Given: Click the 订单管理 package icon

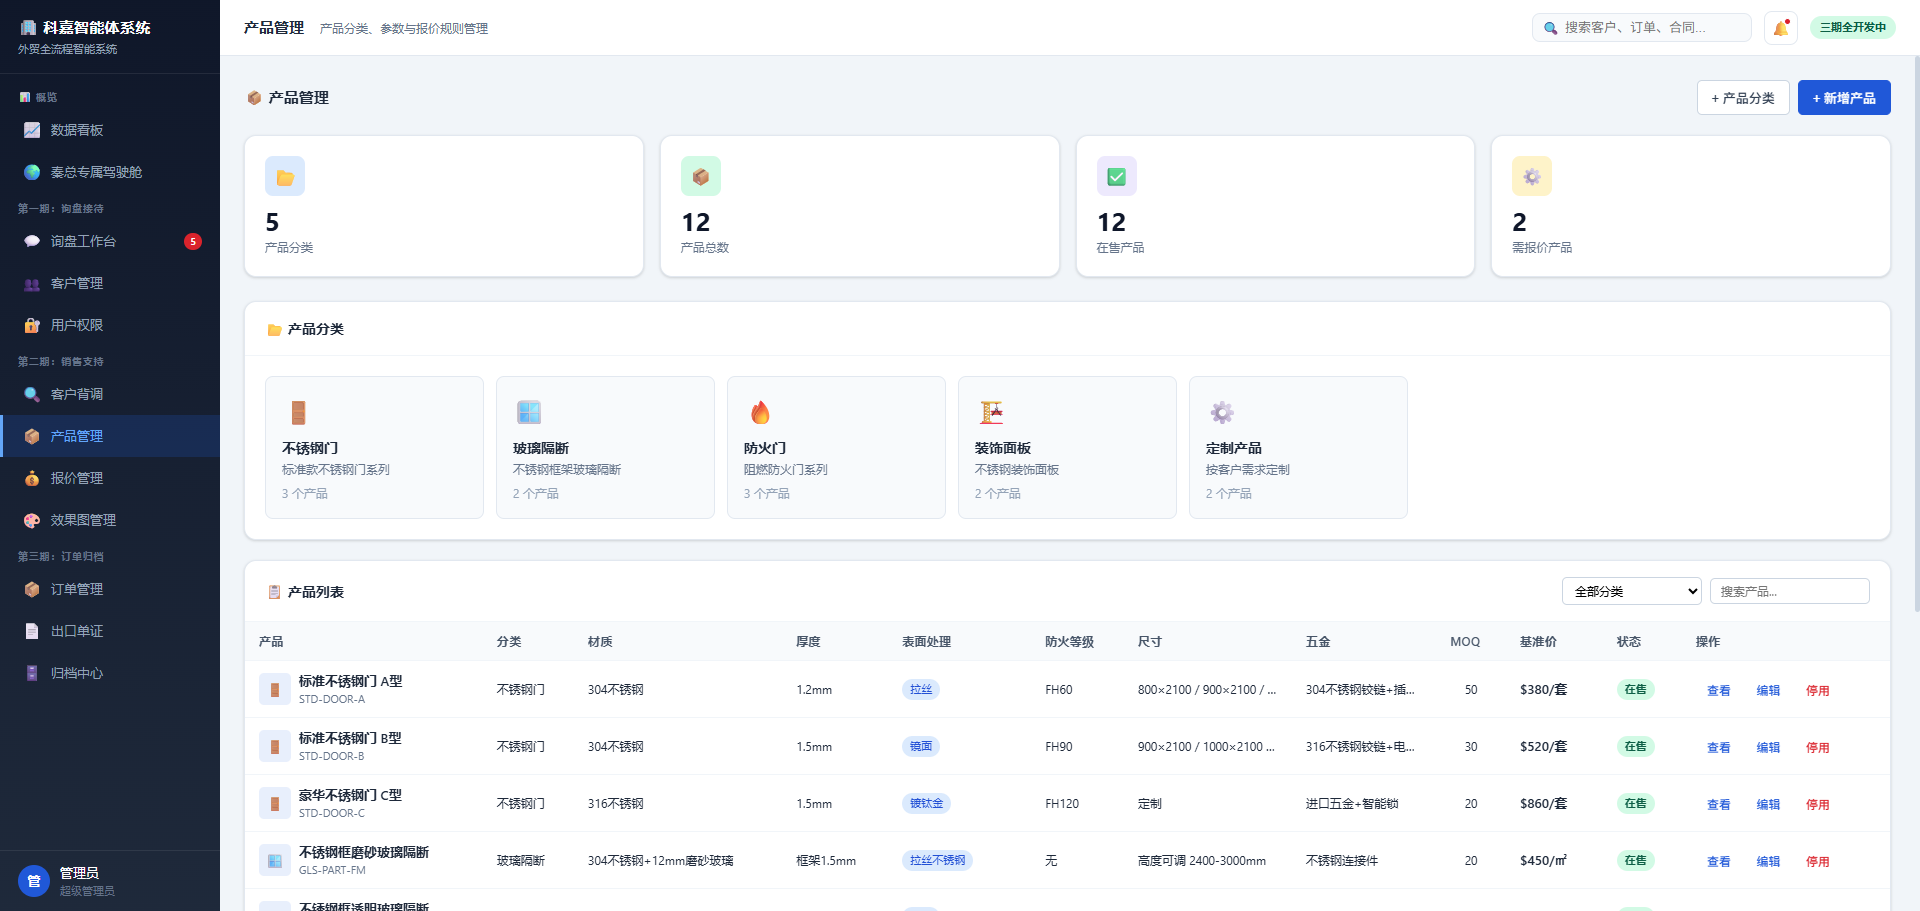Looking at the screenshot, I should [x=32, y=589].
